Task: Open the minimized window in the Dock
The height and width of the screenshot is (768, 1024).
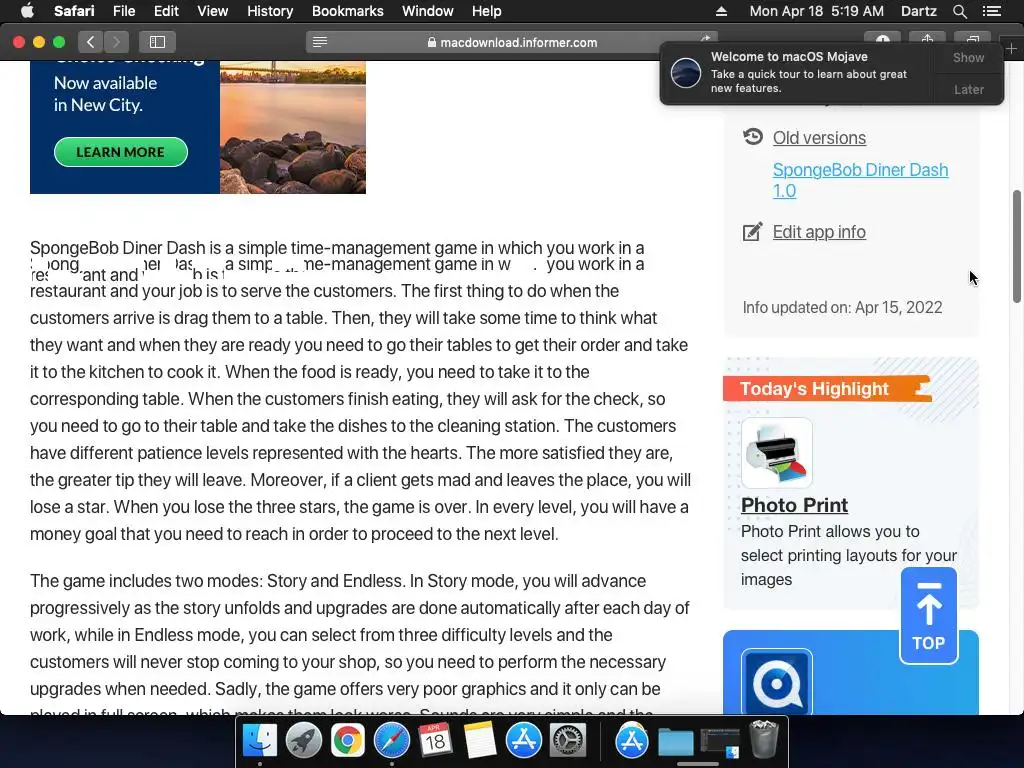Action: coord(720,743)
